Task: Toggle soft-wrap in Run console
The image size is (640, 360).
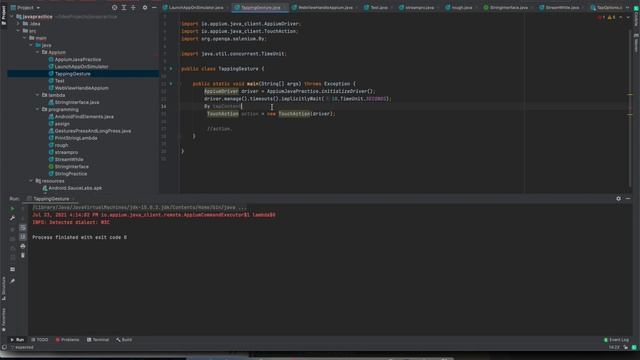Action: (x=23, y=228)
